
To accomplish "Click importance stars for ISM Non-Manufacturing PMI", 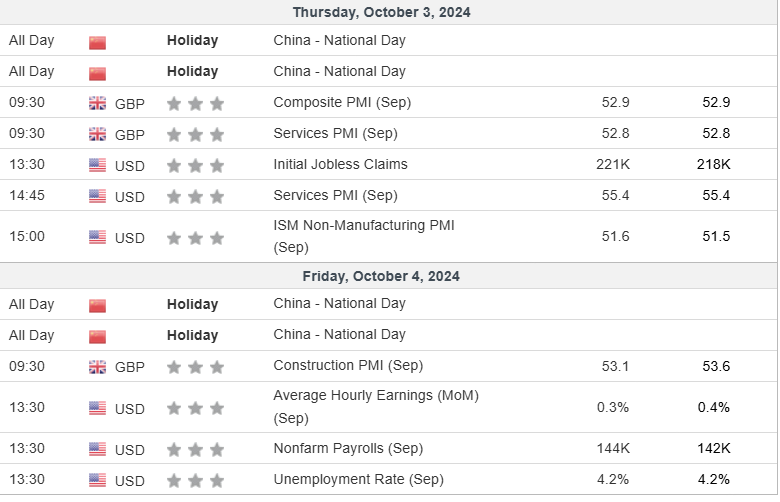I will (x=195, y=238).
